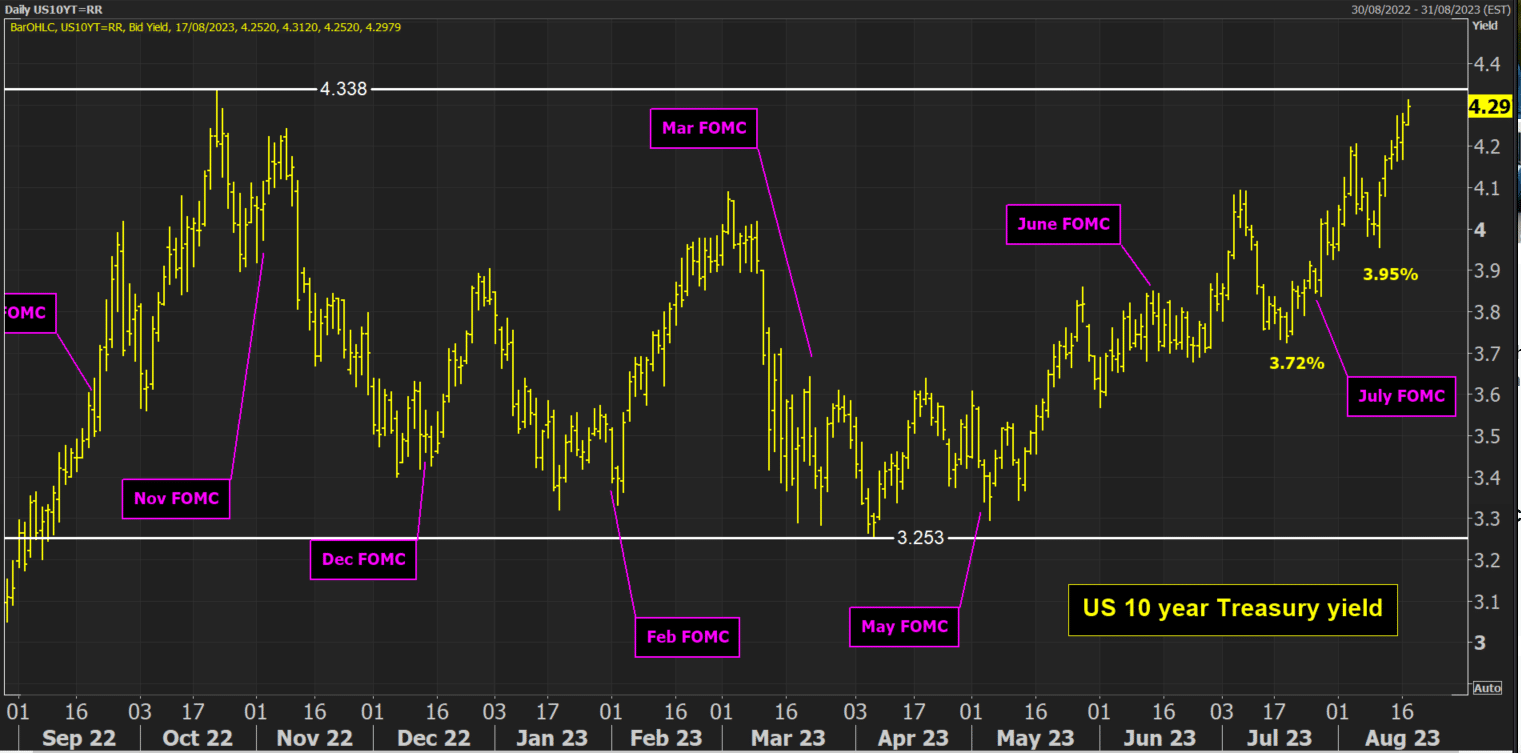Click the current yield 4.29 price tag

(x=1488, y=107)
